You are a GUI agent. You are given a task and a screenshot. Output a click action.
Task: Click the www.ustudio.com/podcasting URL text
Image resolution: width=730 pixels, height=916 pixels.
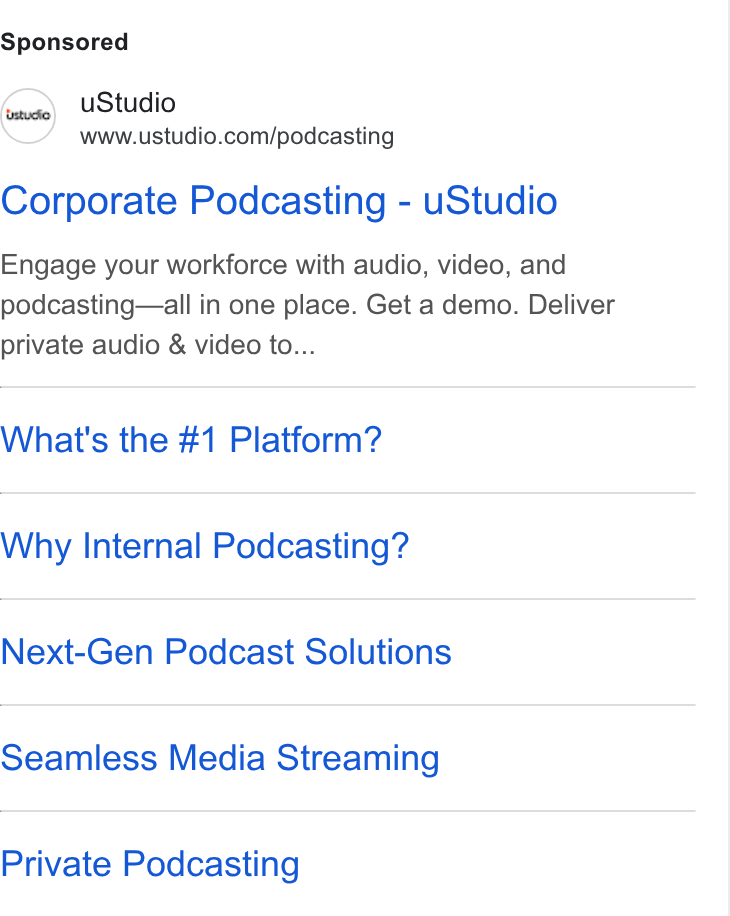click(x=237, y=136)
